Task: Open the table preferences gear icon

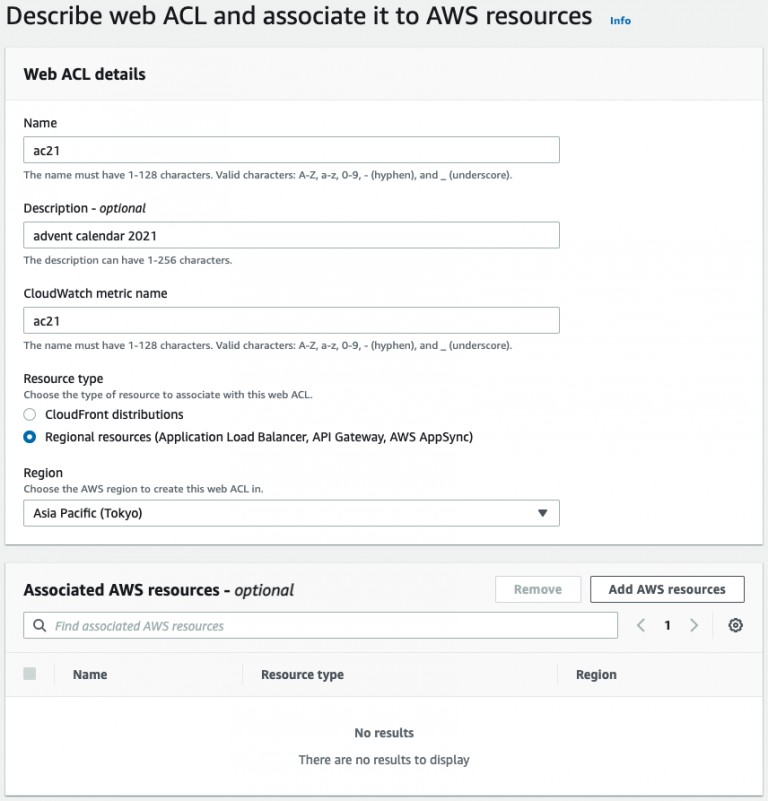Action: pyautogui.click(x=736, y=625)
